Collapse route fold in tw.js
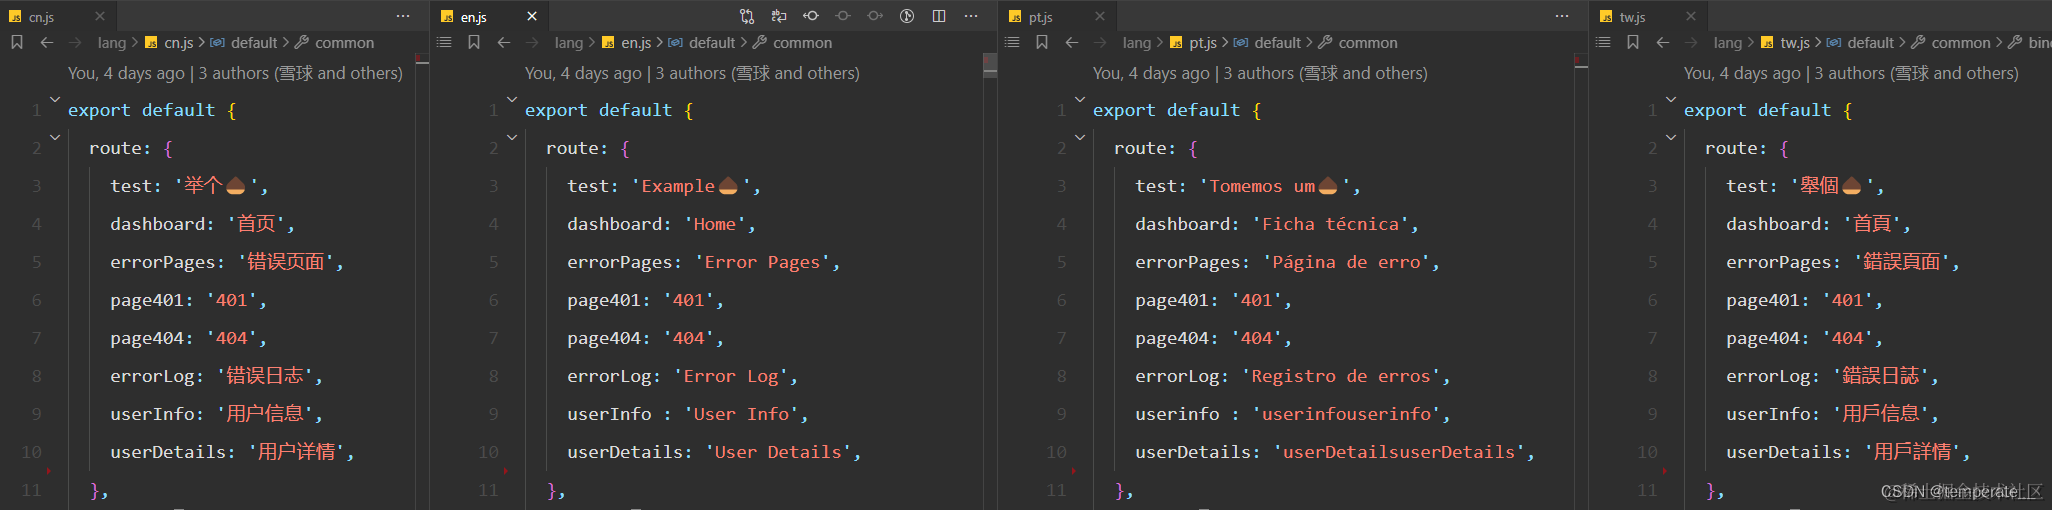 coord(1671,137)
